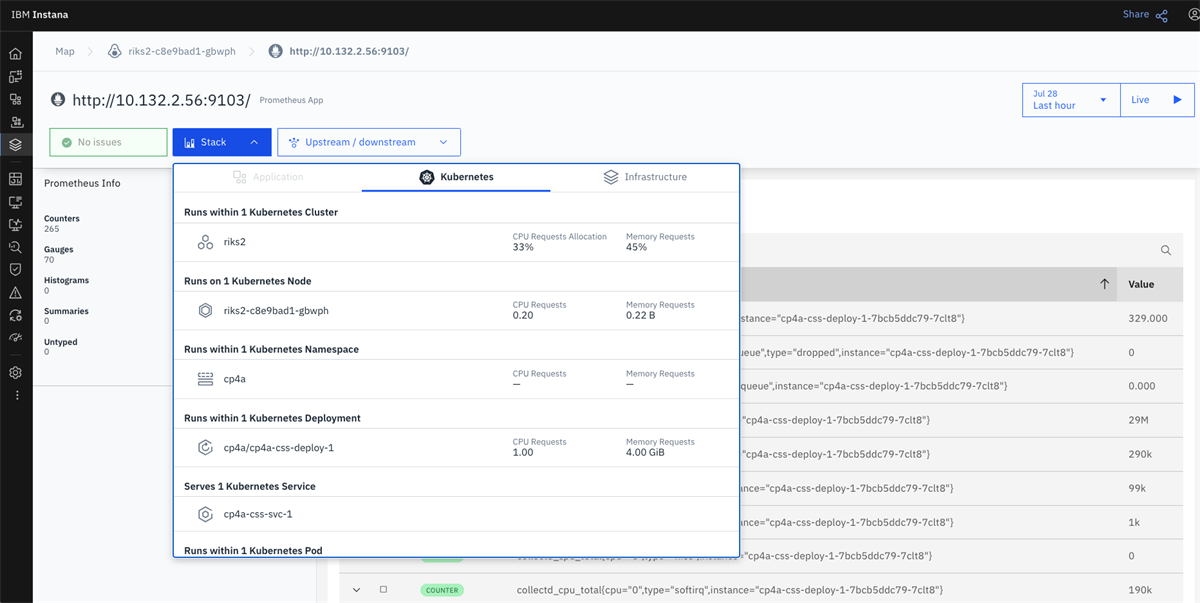Open the automation cycle sidebar icon

[x=15, y=316]
